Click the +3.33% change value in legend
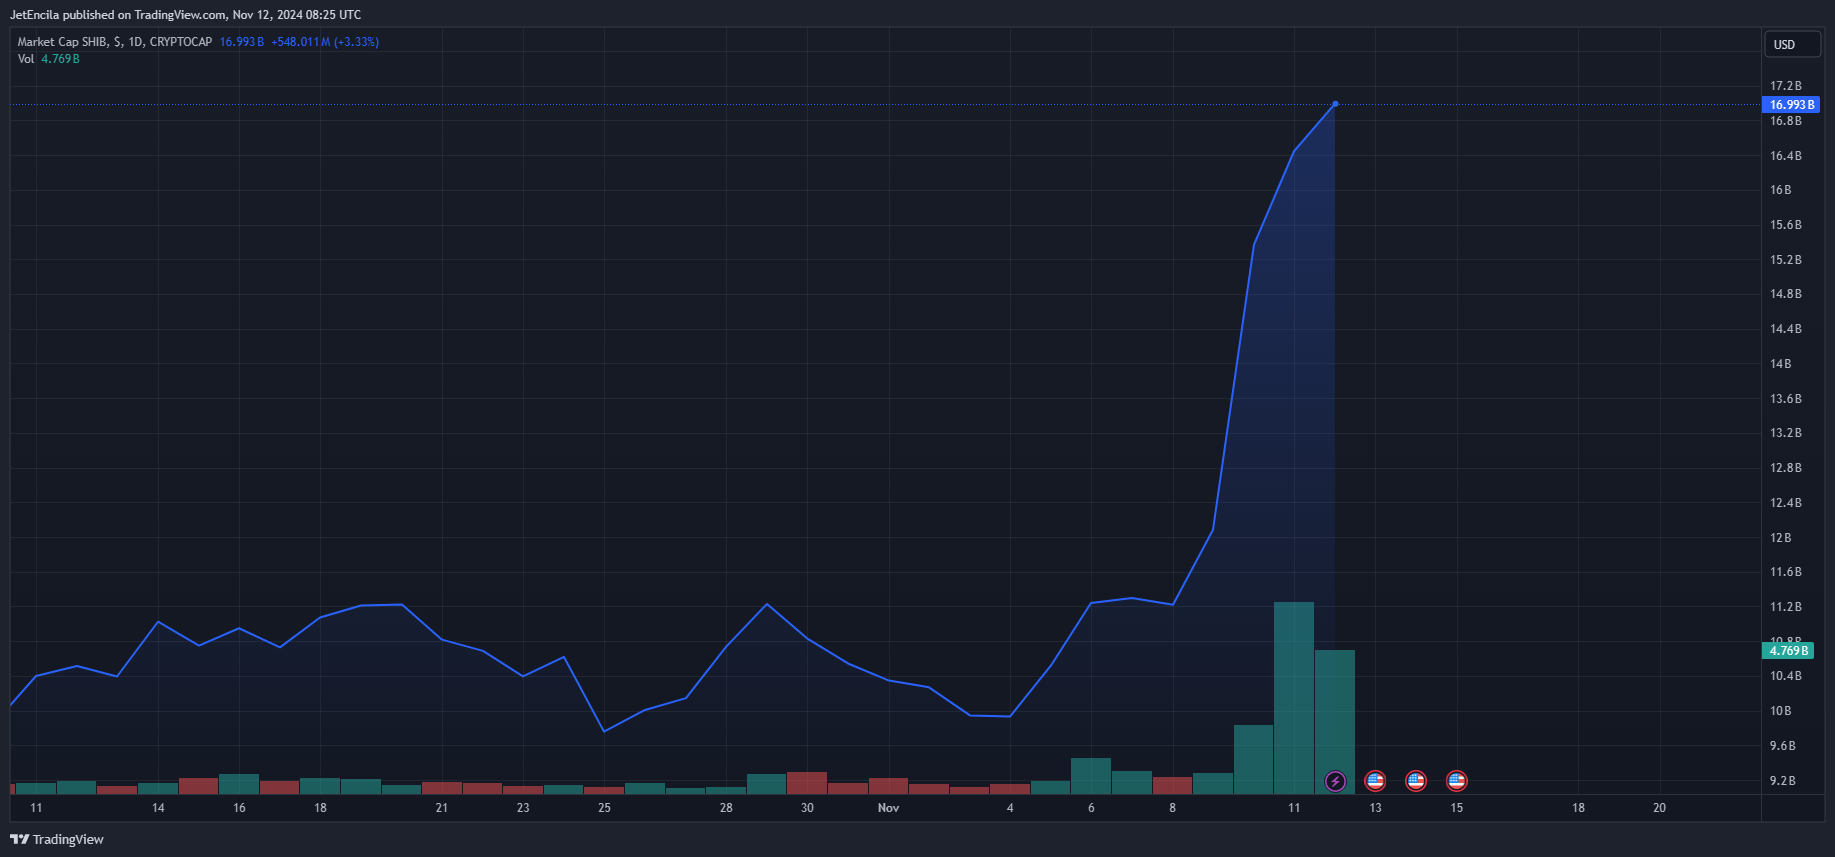This screenshot has height=857, width=1835. point(357,42)
